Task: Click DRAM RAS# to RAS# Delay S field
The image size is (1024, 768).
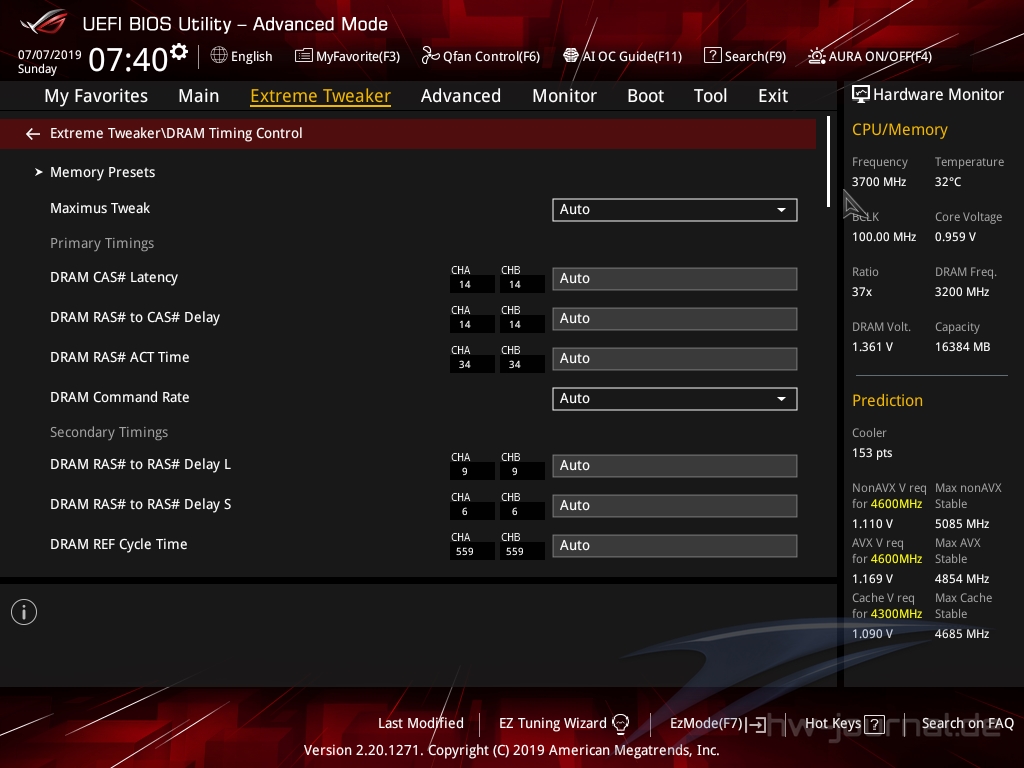Action: click(x=675, y=505)
